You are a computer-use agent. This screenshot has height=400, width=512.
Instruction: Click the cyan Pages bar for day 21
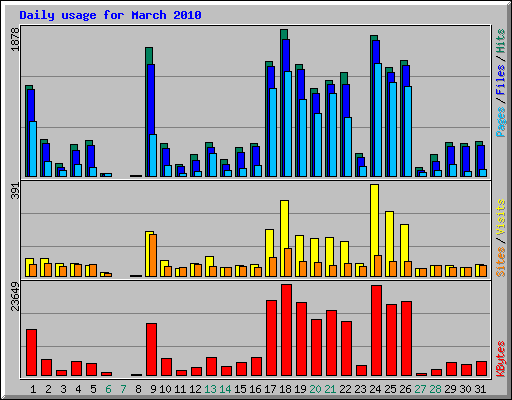333,135
